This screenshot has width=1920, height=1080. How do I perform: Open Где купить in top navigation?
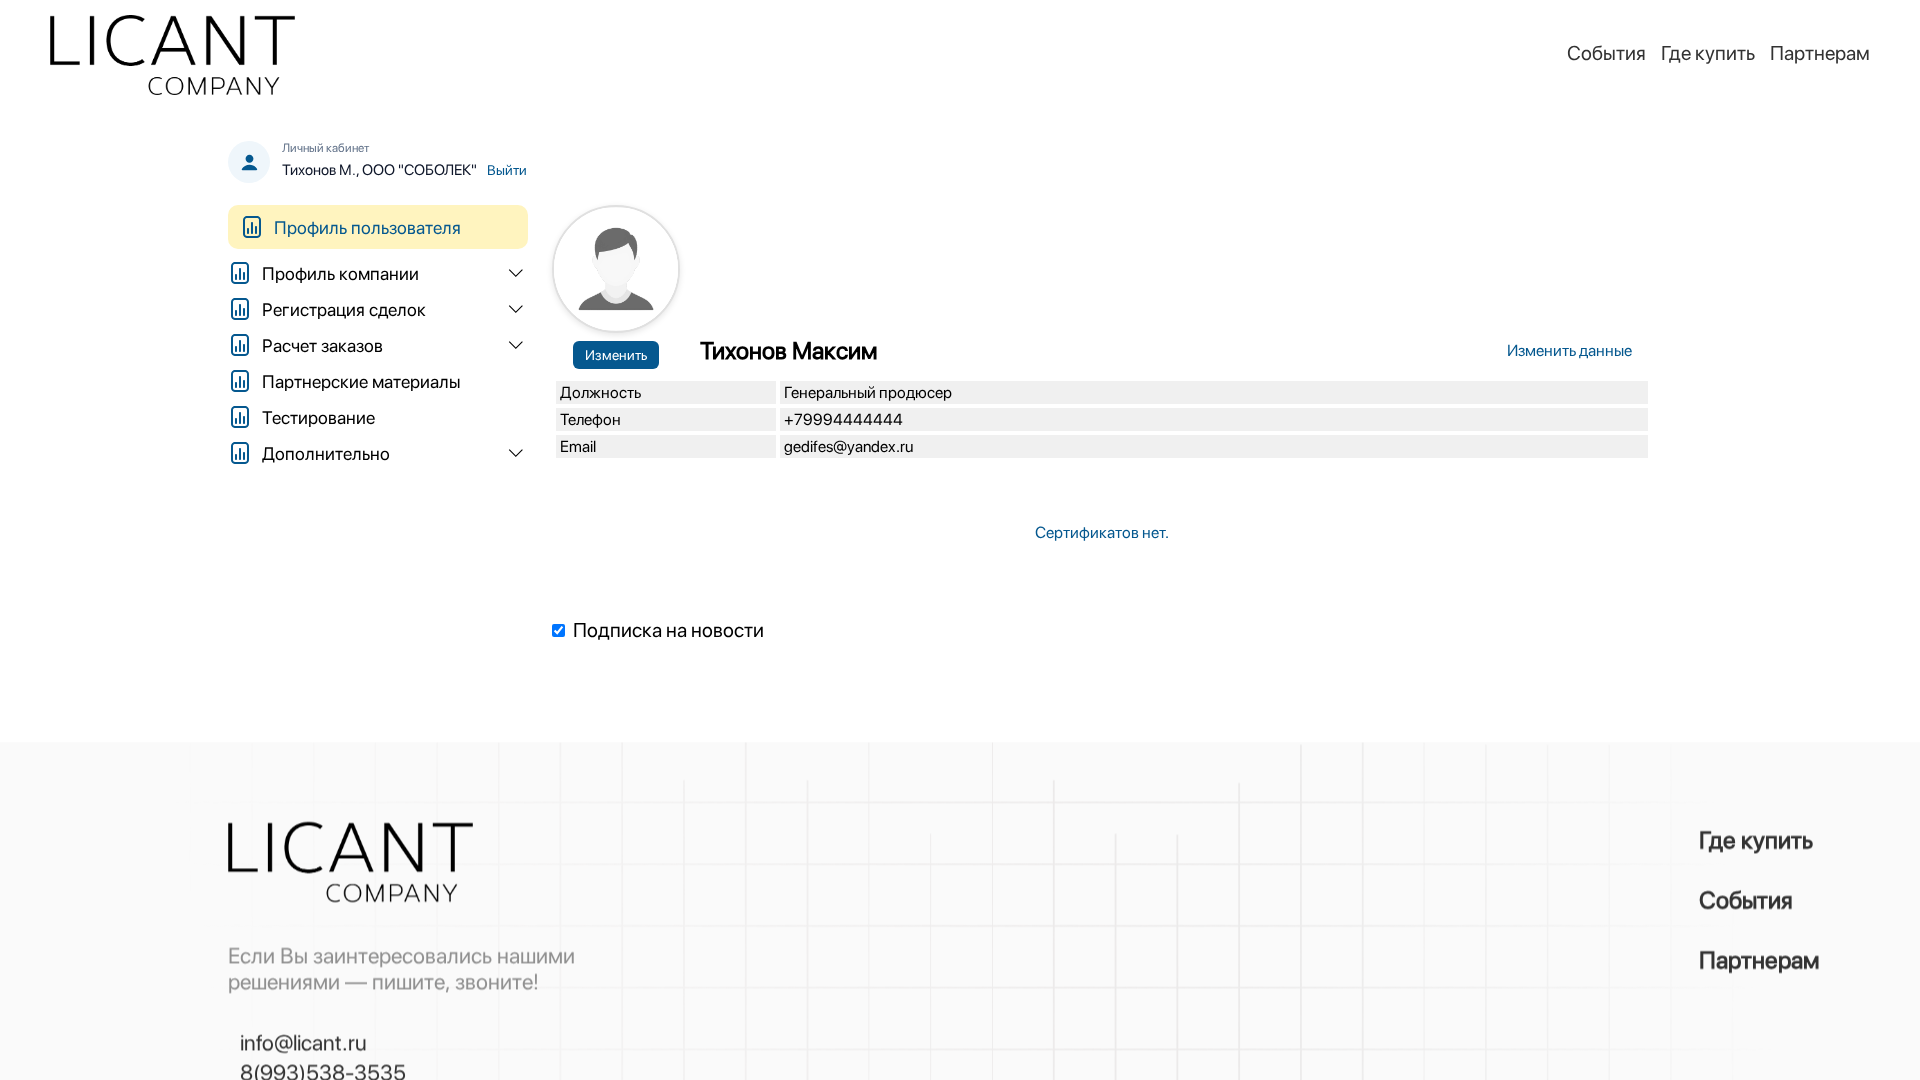pyautogui.click(x=1708, y=53)
